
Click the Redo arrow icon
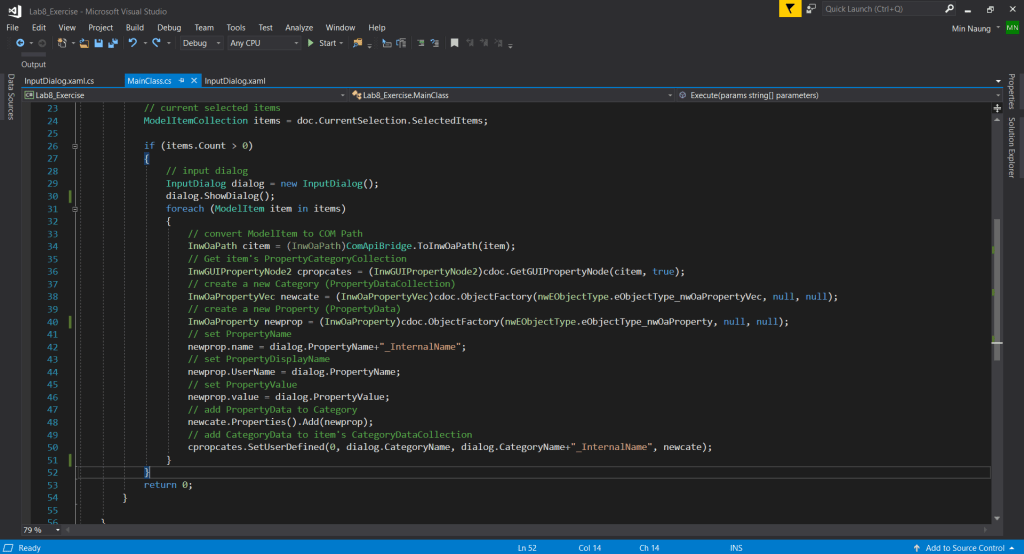pyautogui.click(x=157, y=43)
